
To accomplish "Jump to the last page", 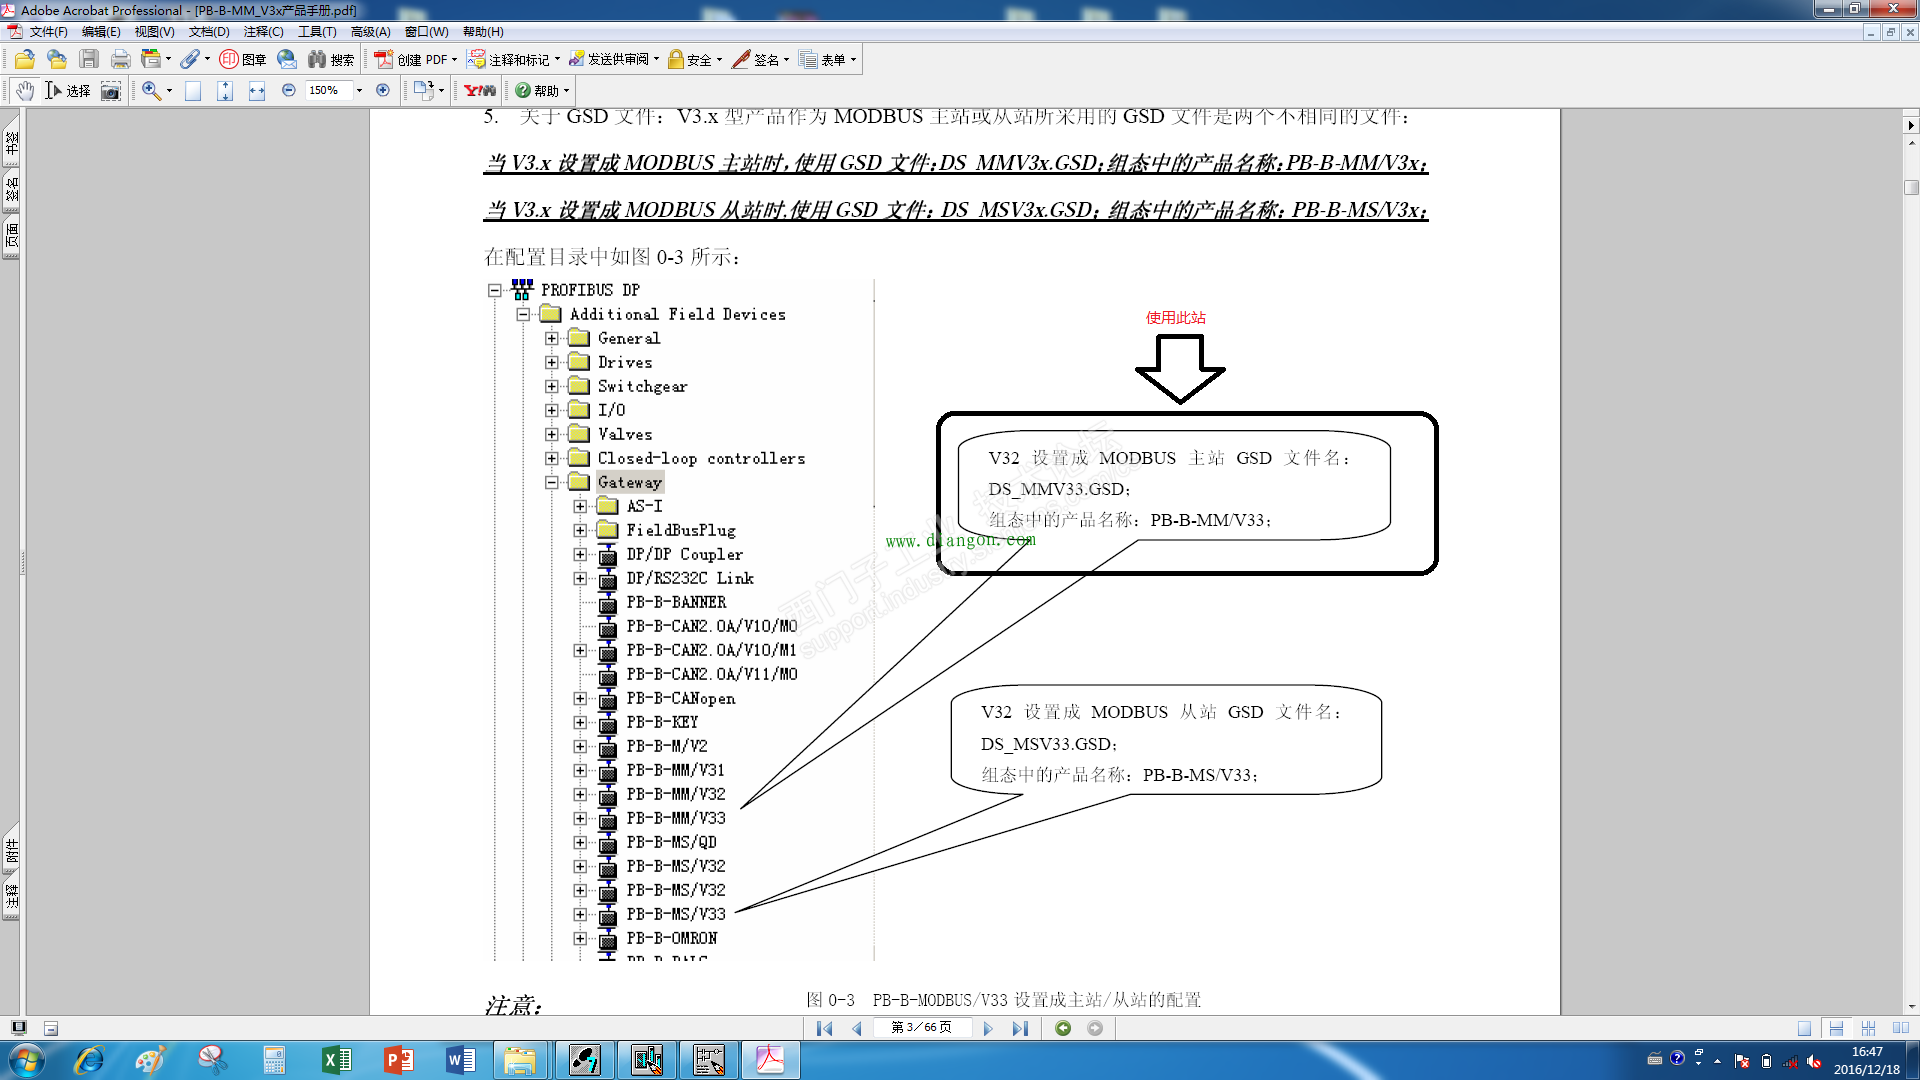I will point(1020,1028).
